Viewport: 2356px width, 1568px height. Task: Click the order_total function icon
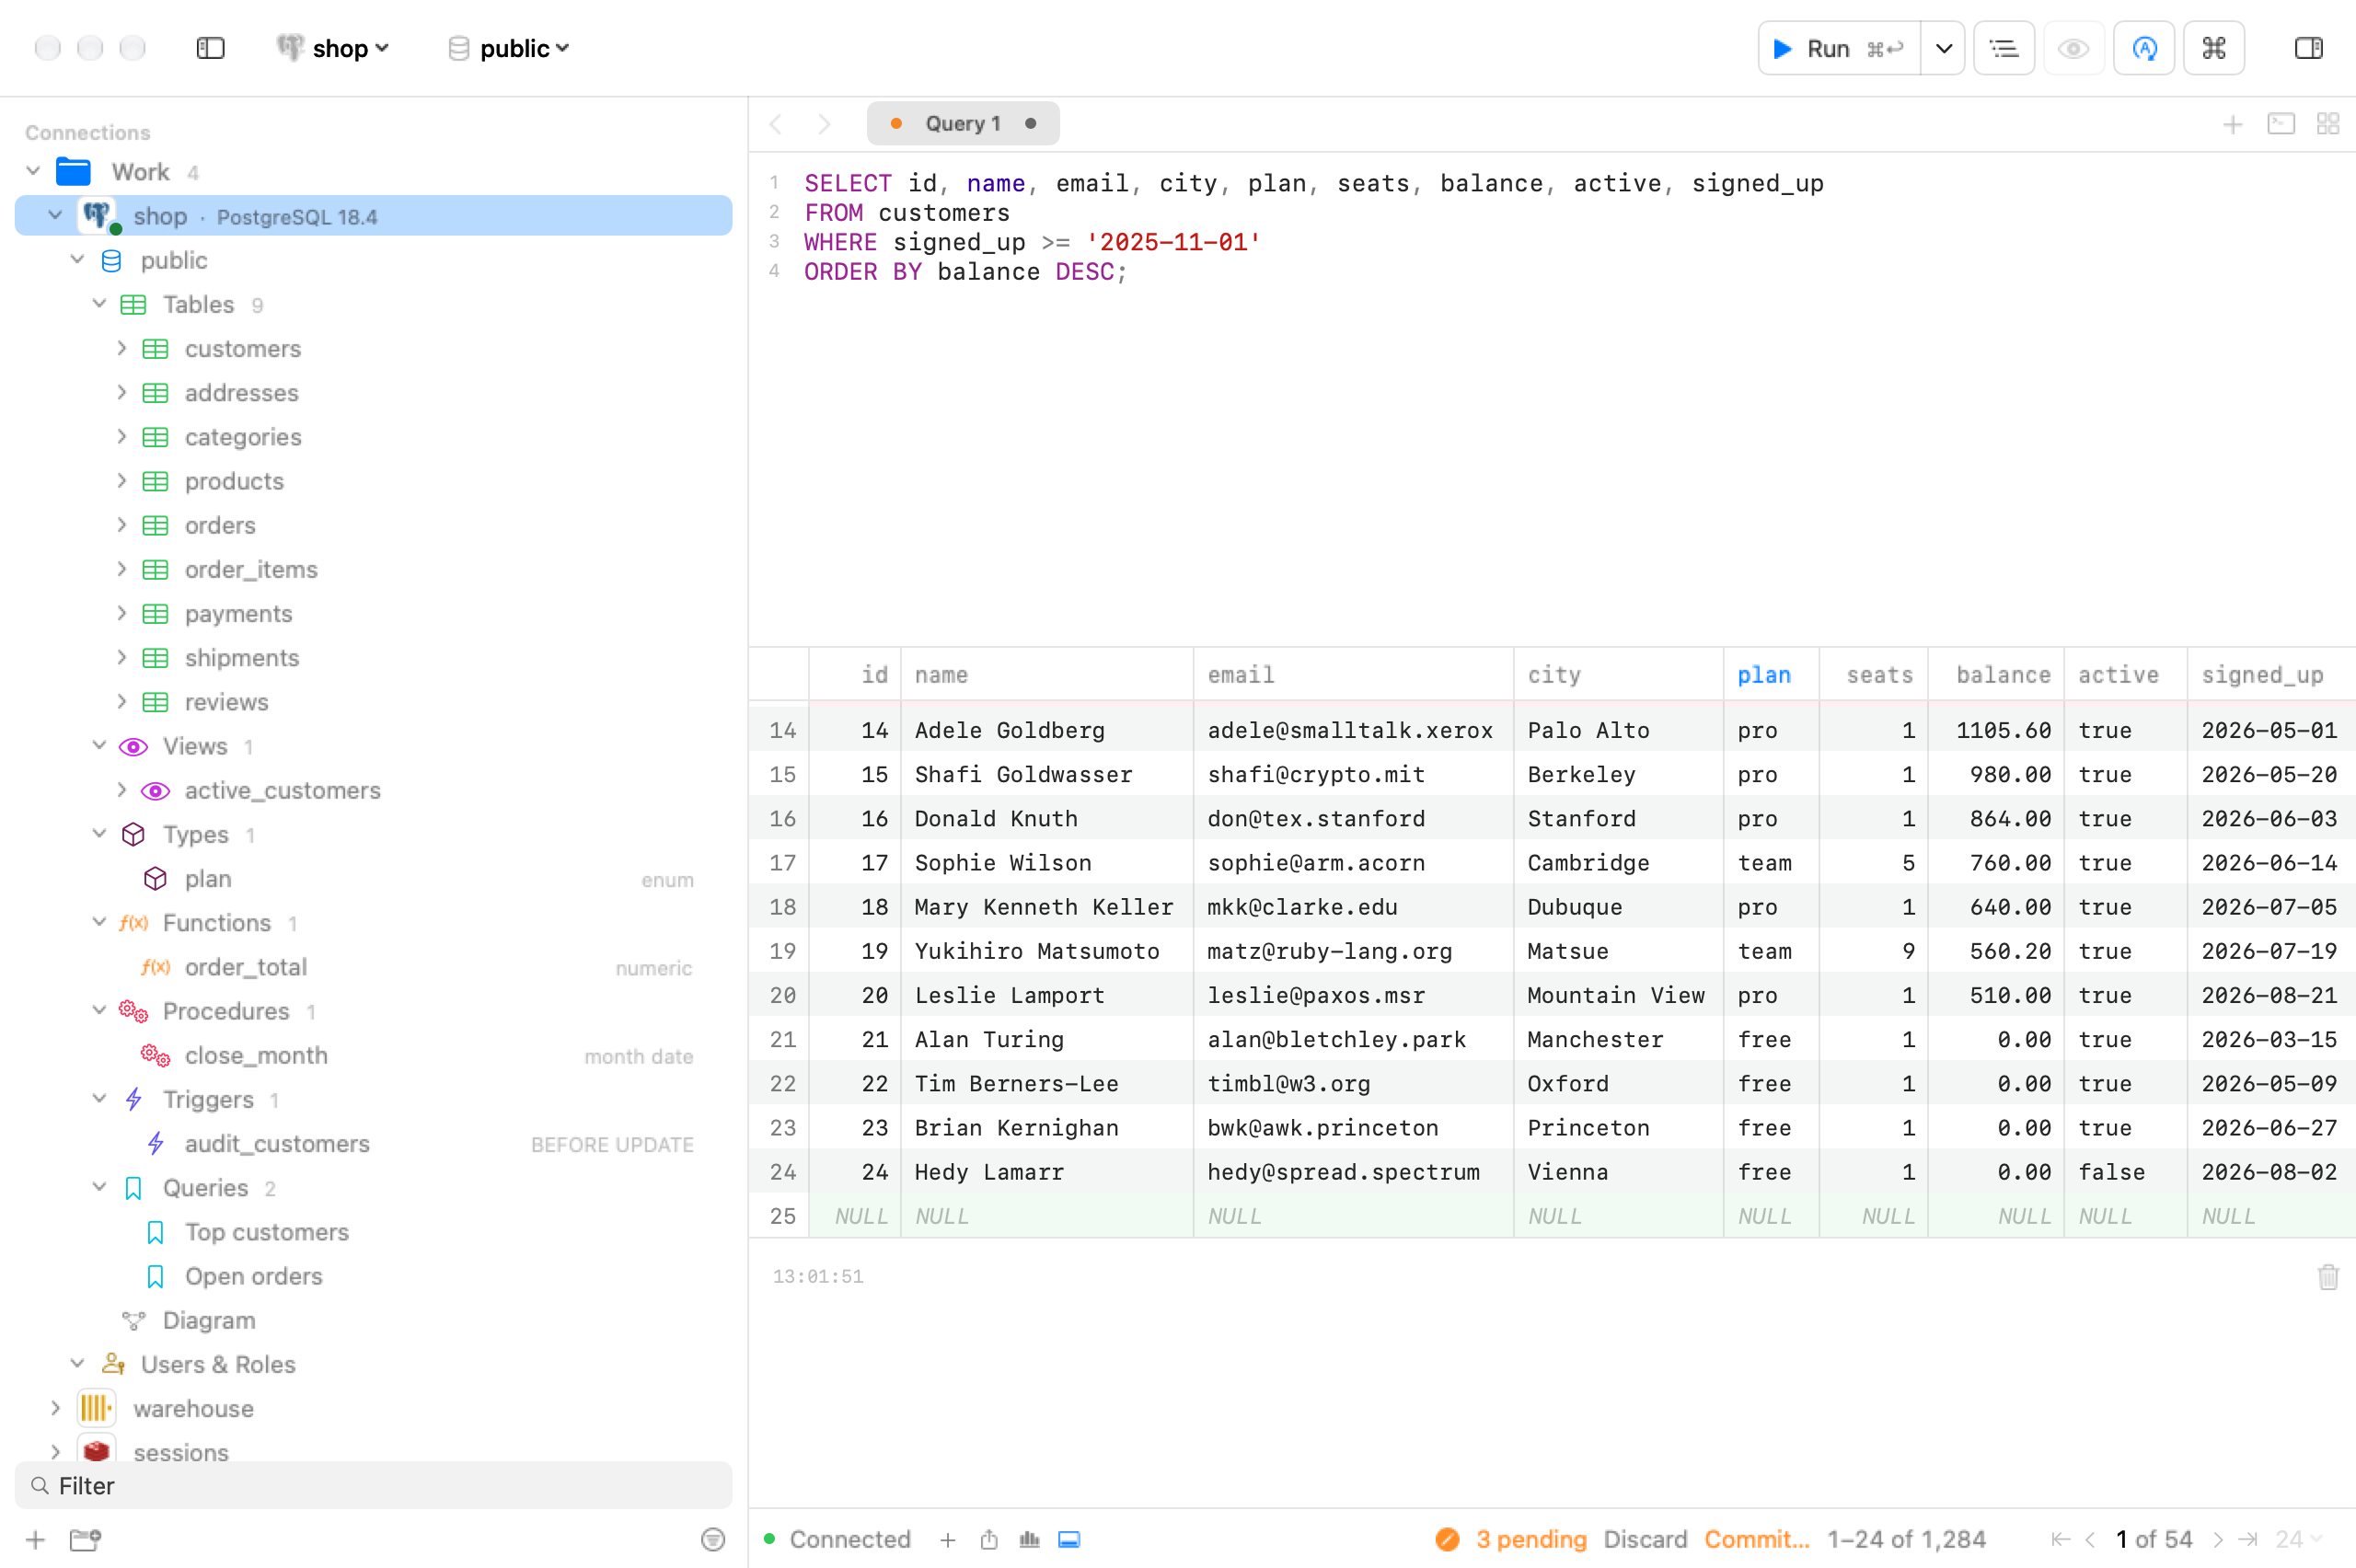pyautogui.click(x=155, y=967)
